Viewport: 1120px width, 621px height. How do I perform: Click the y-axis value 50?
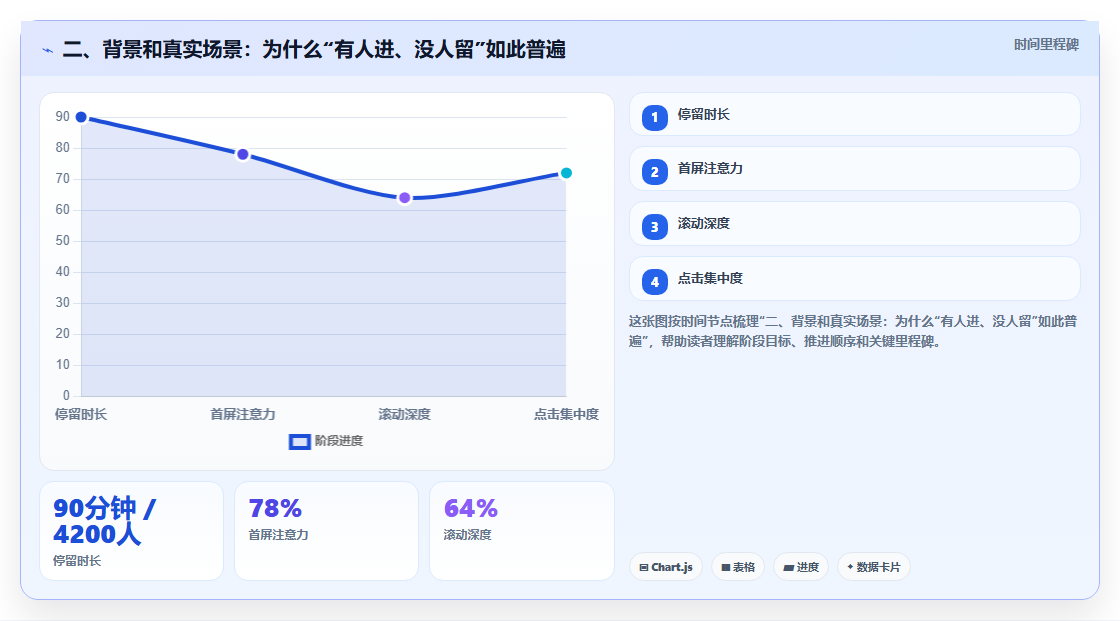click(x=63, y=241)
